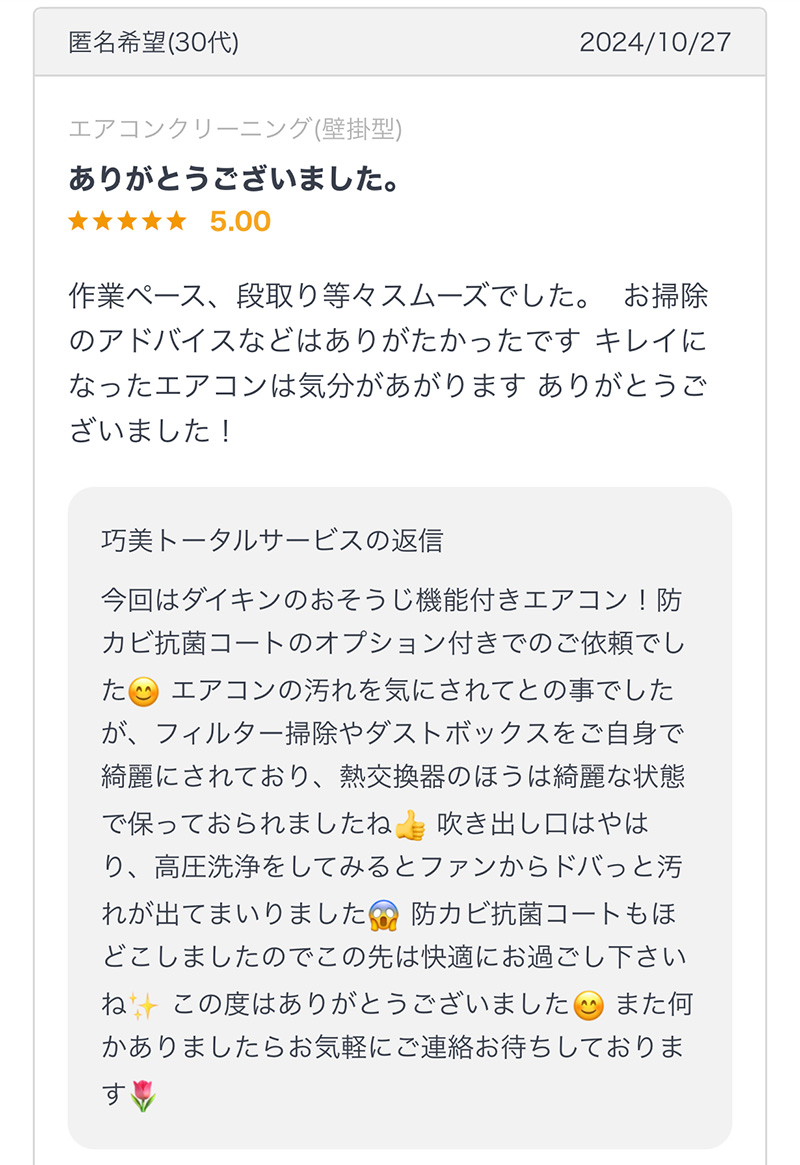Screen dimensions: 800x1165
Task: Click the smiling emoji after 依頼でした
Action: tap(143, 692)
